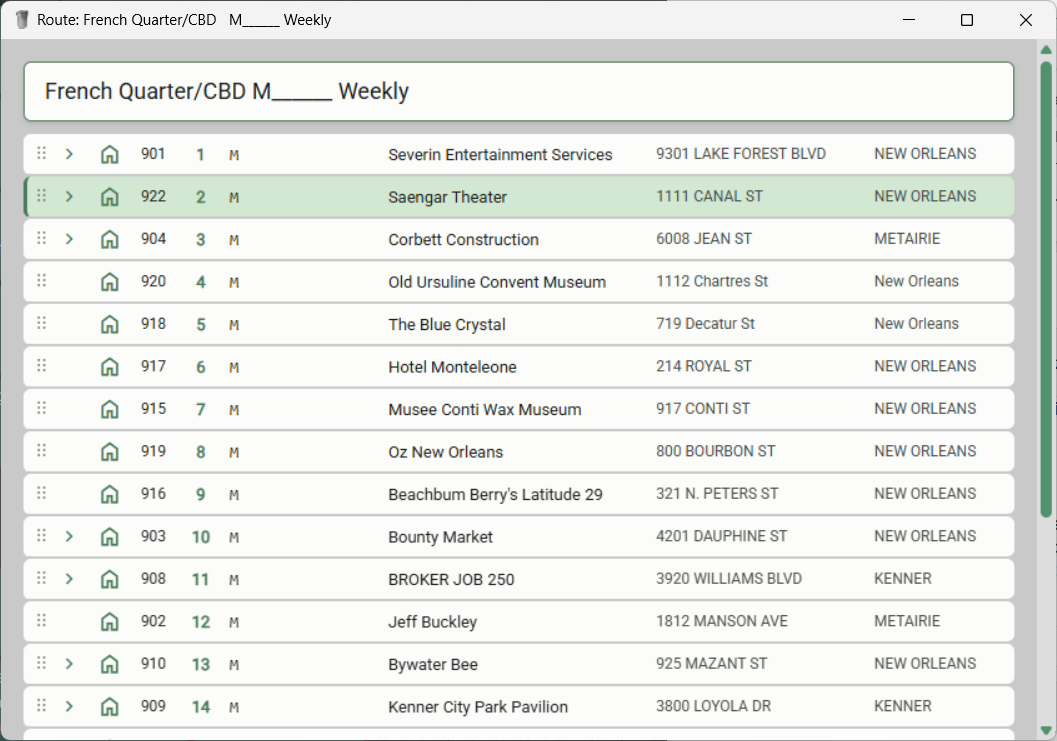Click drag handle for The Blue Crystal

pos(42,324)
